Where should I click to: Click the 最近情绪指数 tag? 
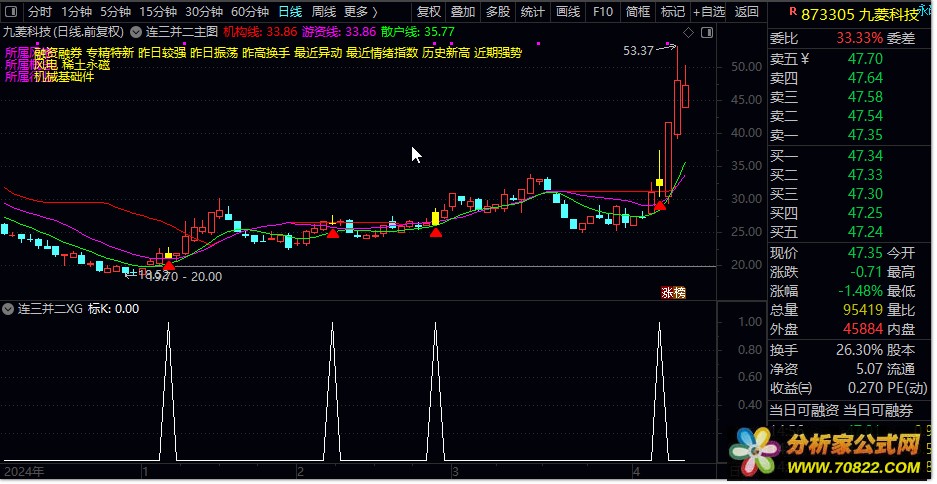pos(382,53)
